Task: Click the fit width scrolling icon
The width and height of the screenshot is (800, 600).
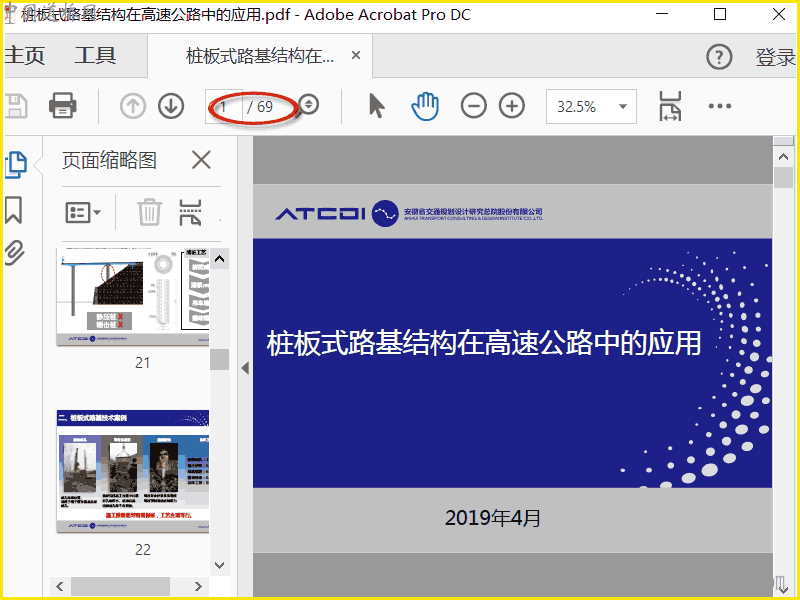Action: 670,106
